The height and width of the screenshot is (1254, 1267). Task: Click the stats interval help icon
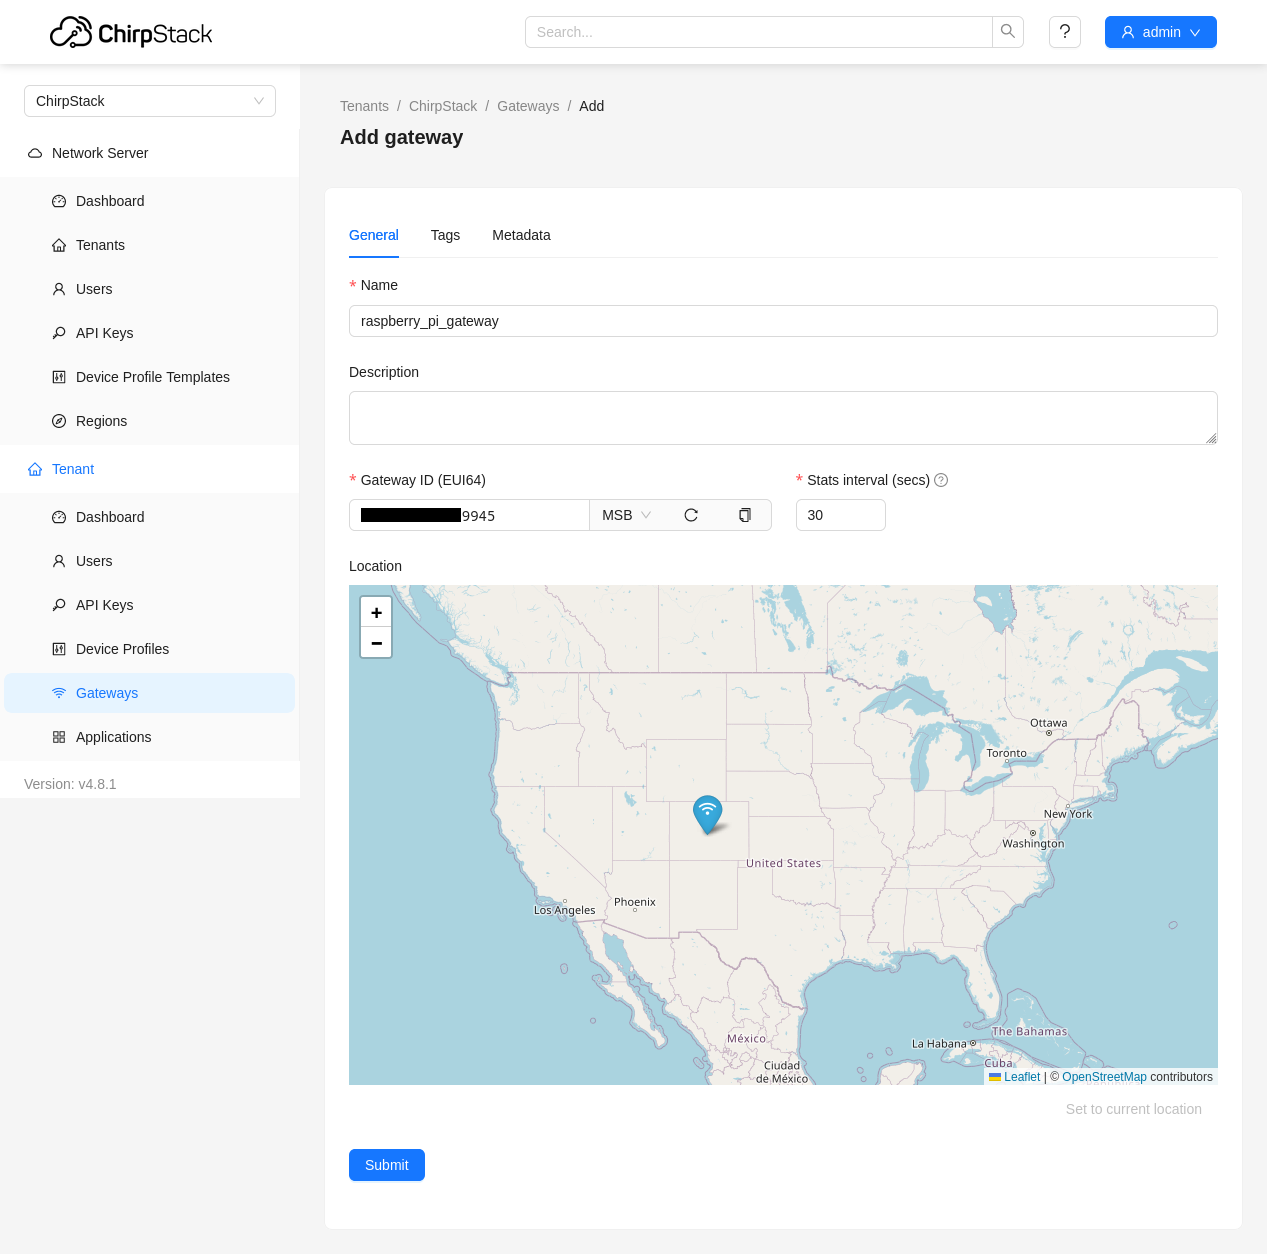(941, 480)
